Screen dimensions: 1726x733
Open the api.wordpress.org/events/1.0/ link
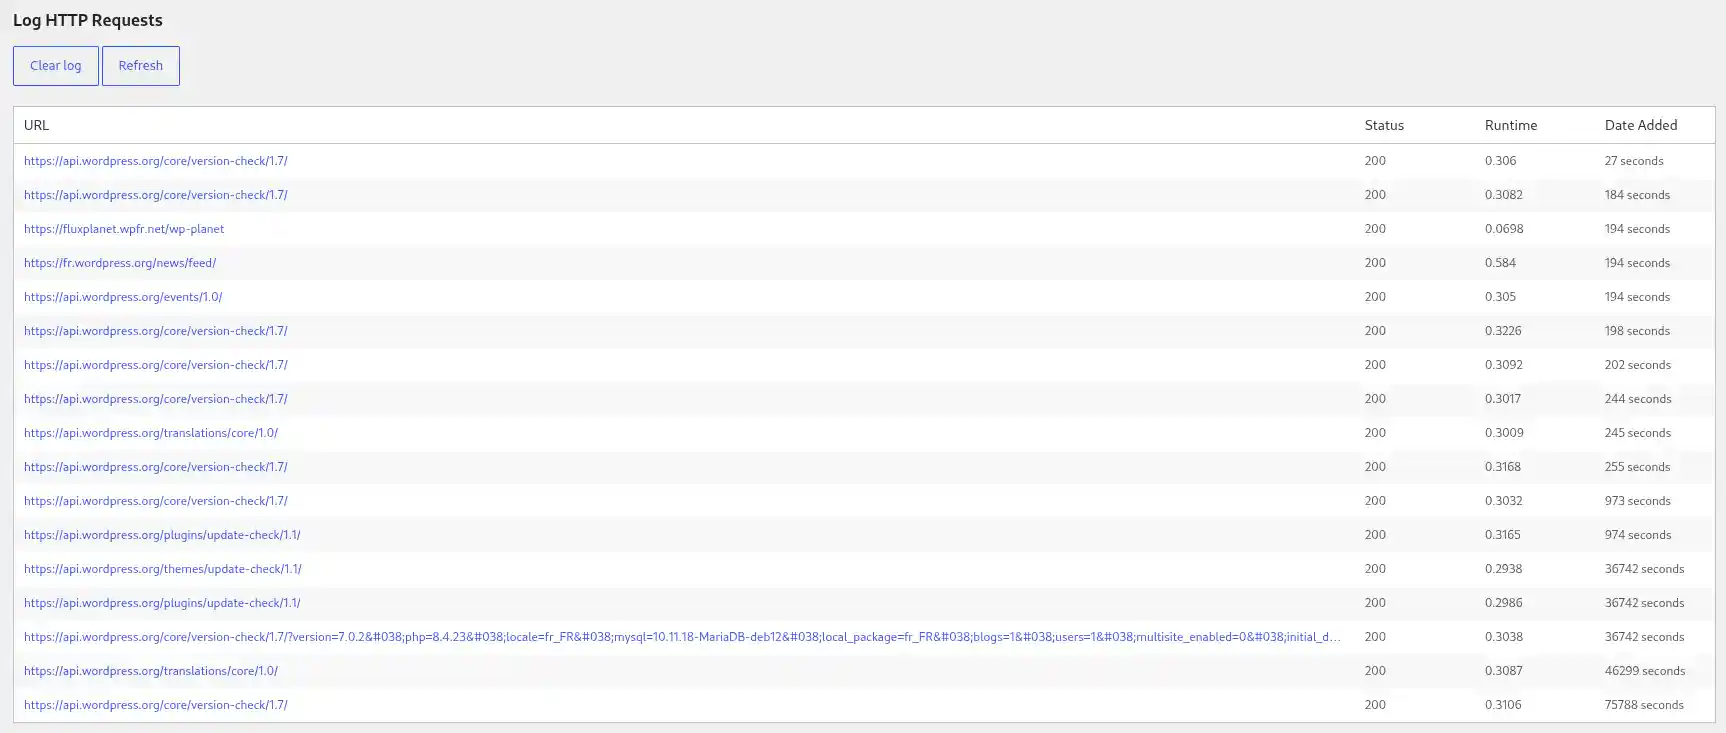pyautogui.click(x=123, y=297)
